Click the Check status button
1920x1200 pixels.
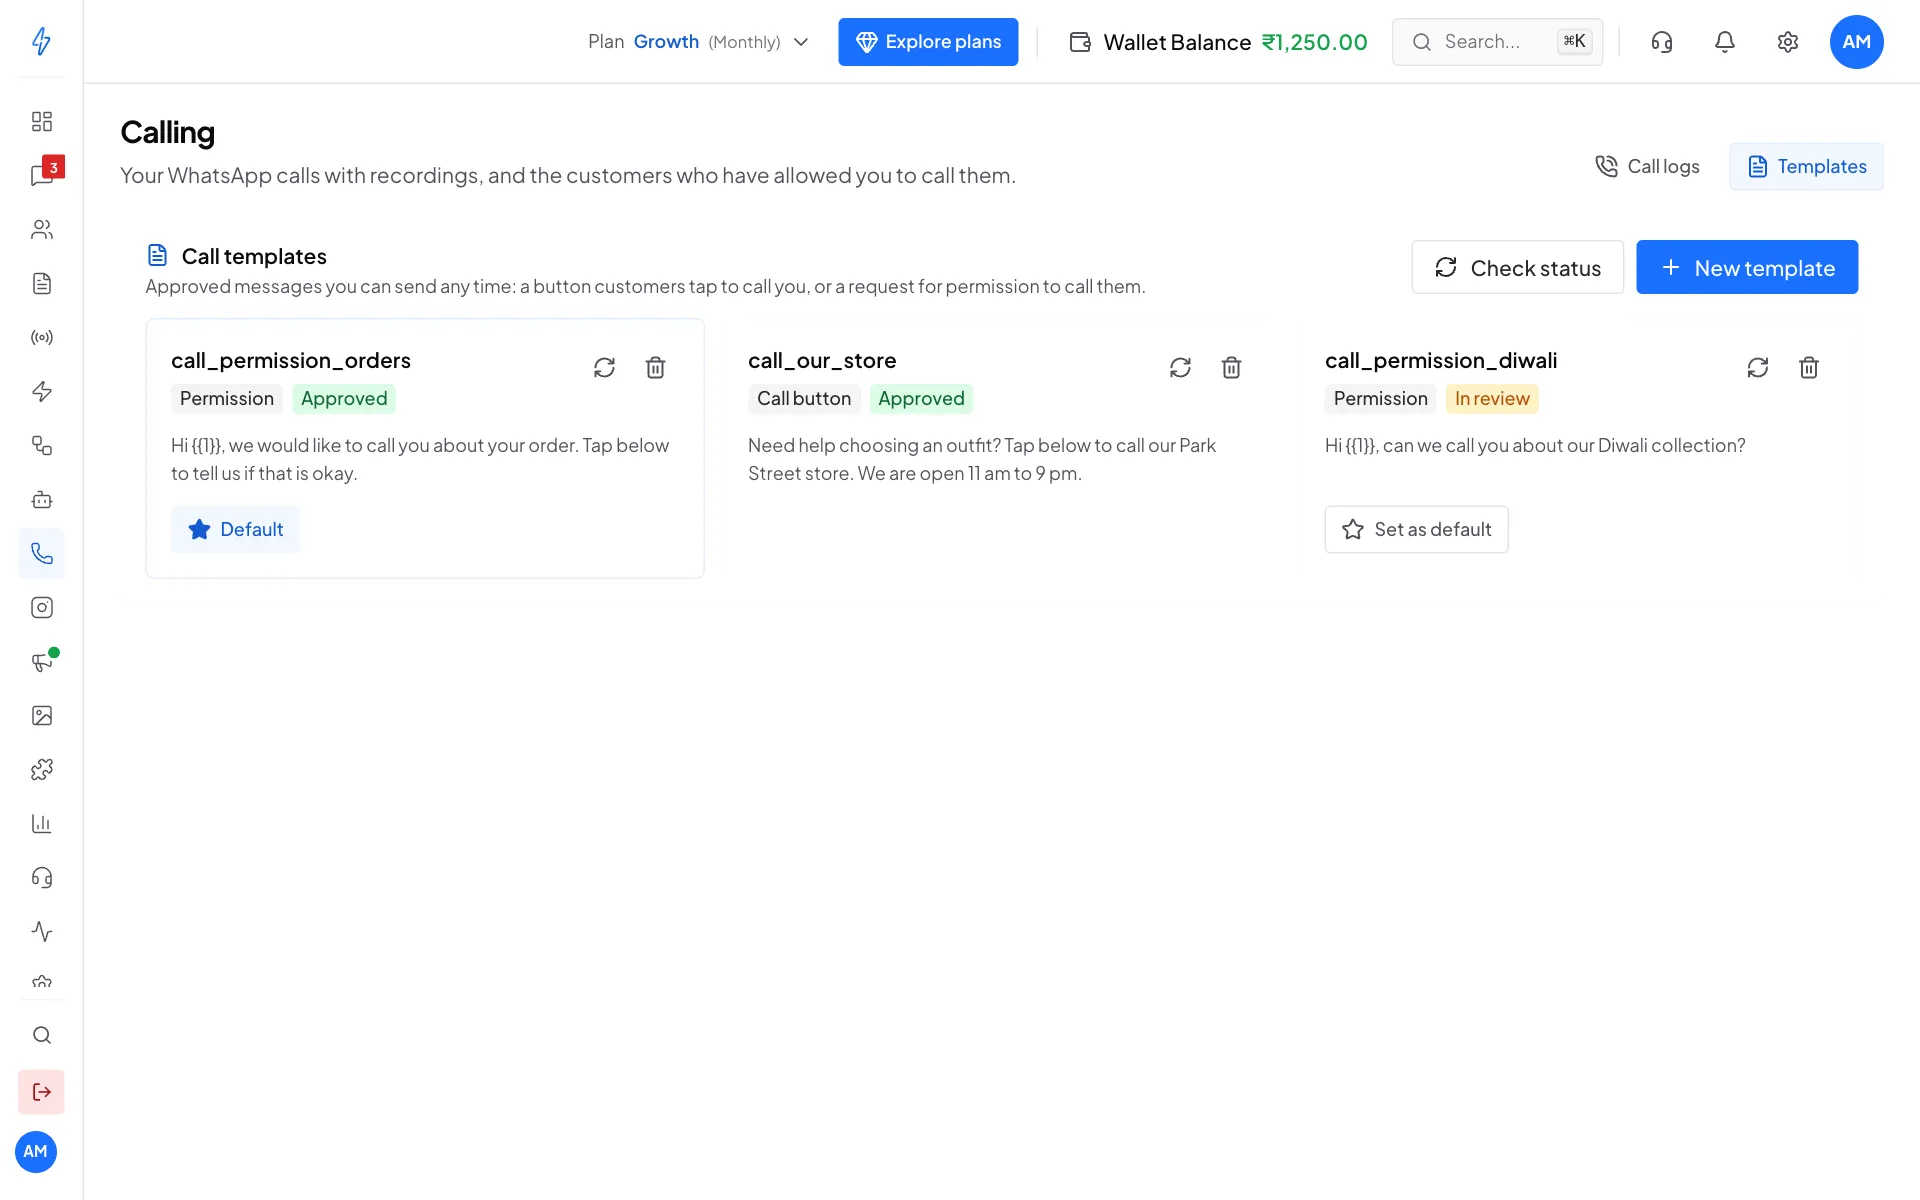(x=1517, y=267)
